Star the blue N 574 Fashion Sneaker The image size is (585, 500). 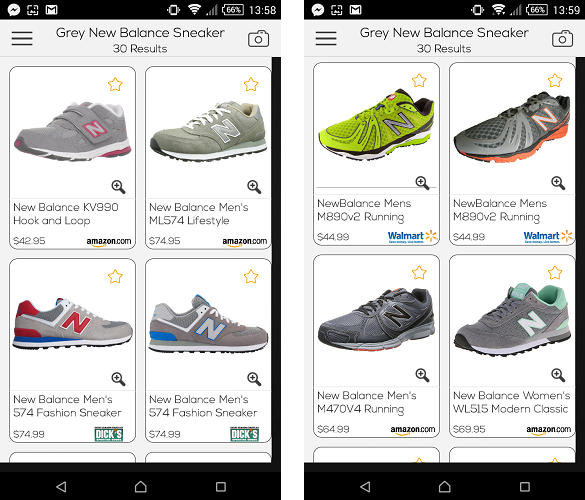point(251,276)
